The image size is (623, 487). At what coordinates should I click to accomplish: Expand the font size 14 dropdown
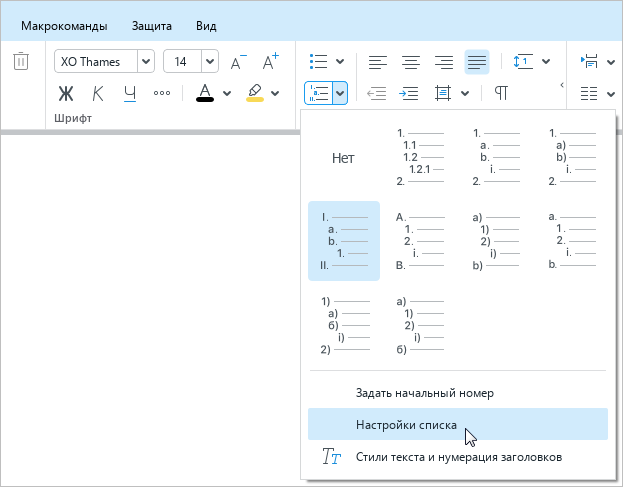tap(210, 62)
